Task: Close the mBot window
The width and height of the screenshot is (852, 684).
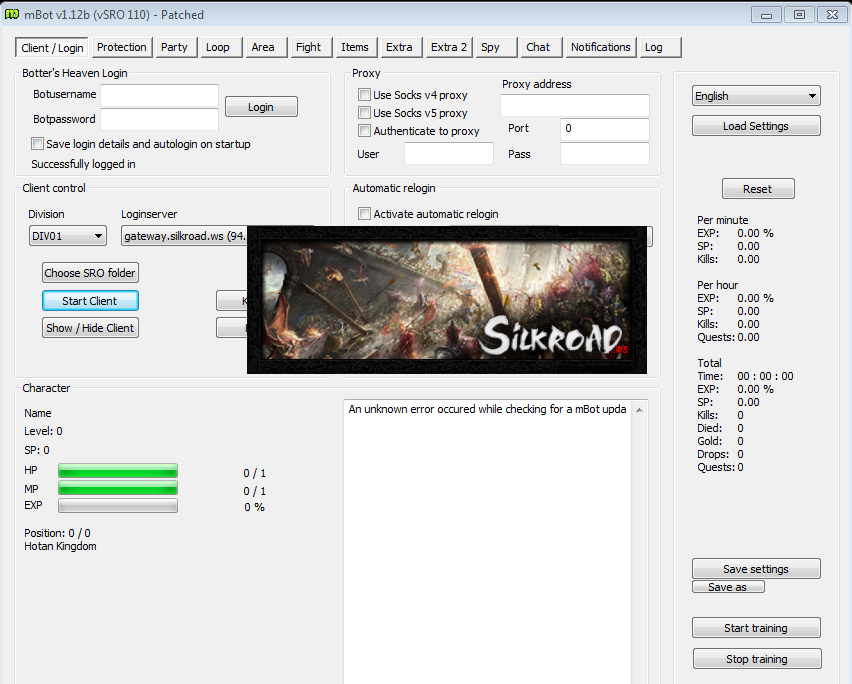Action: (x=832, y=15)
